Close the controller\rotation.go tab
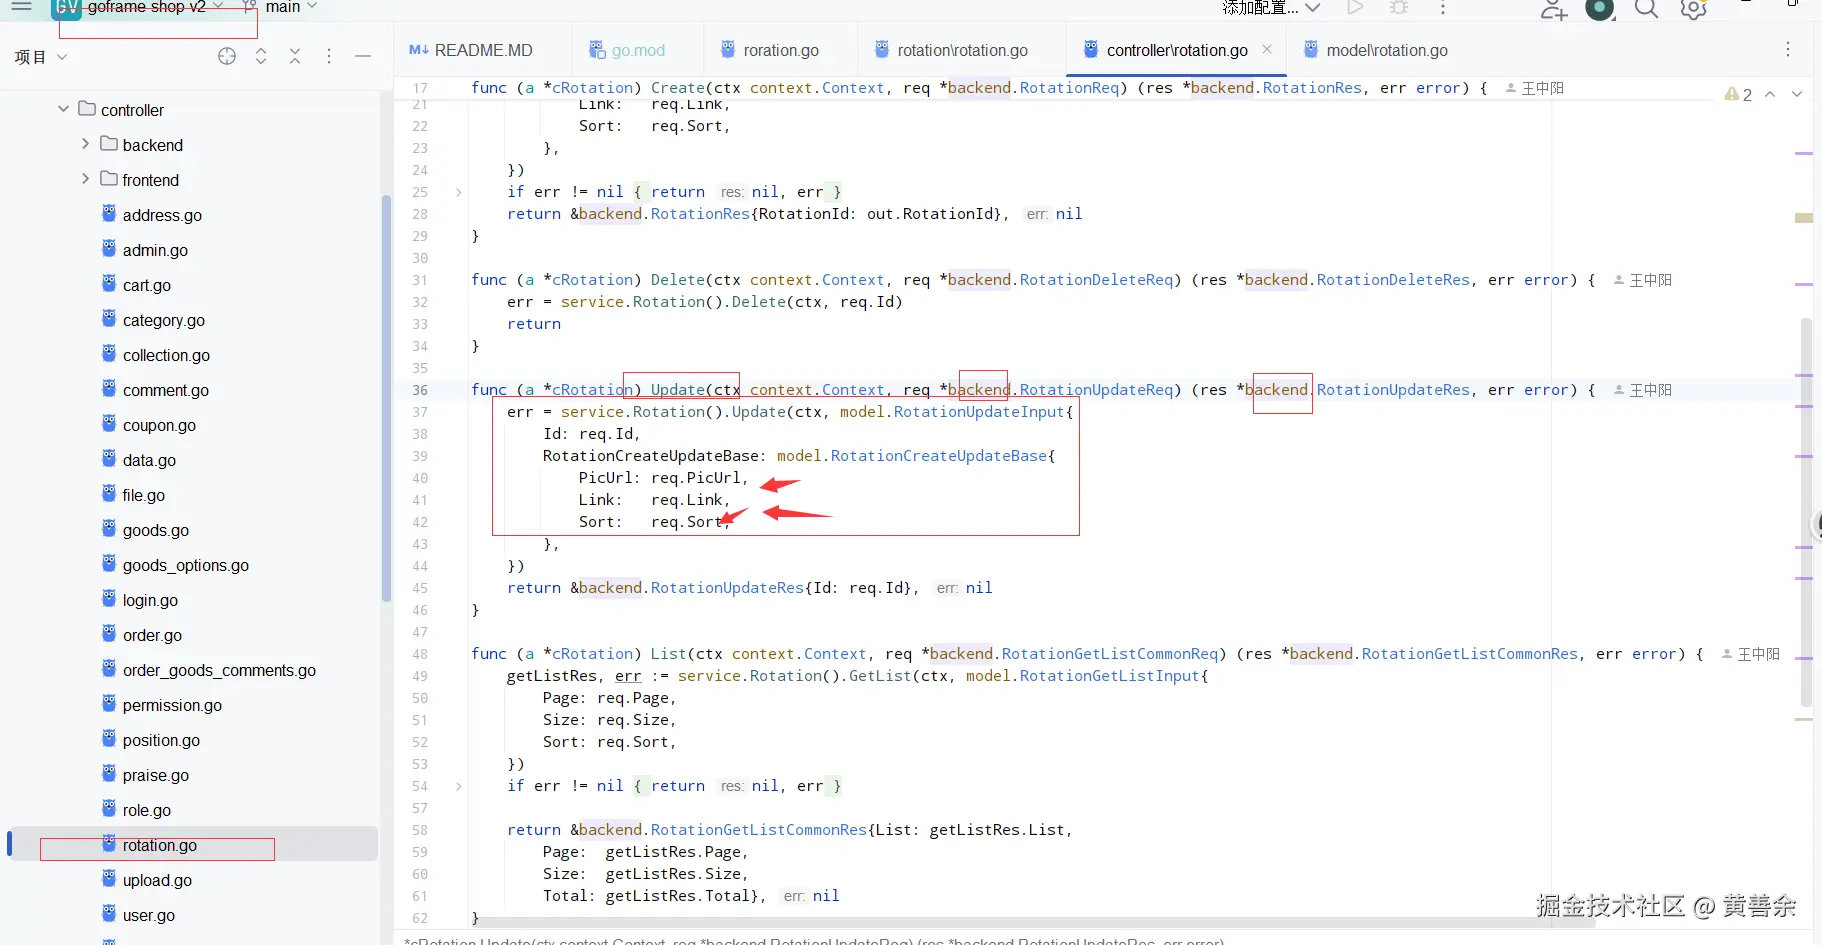Image resolution: width=1822 pixels, height=945 pixels. coord(1267,49)
